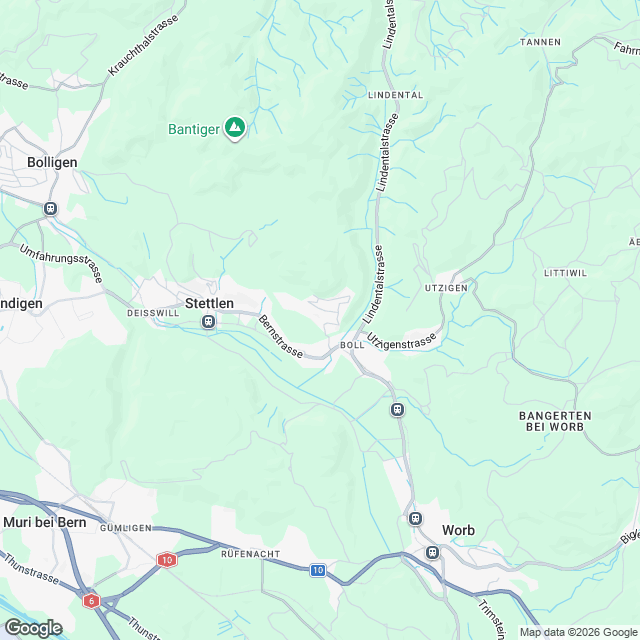Screen dimensions: 640x640
Task: Open the Stettlen railway station icon
Action: coord(209,322)
